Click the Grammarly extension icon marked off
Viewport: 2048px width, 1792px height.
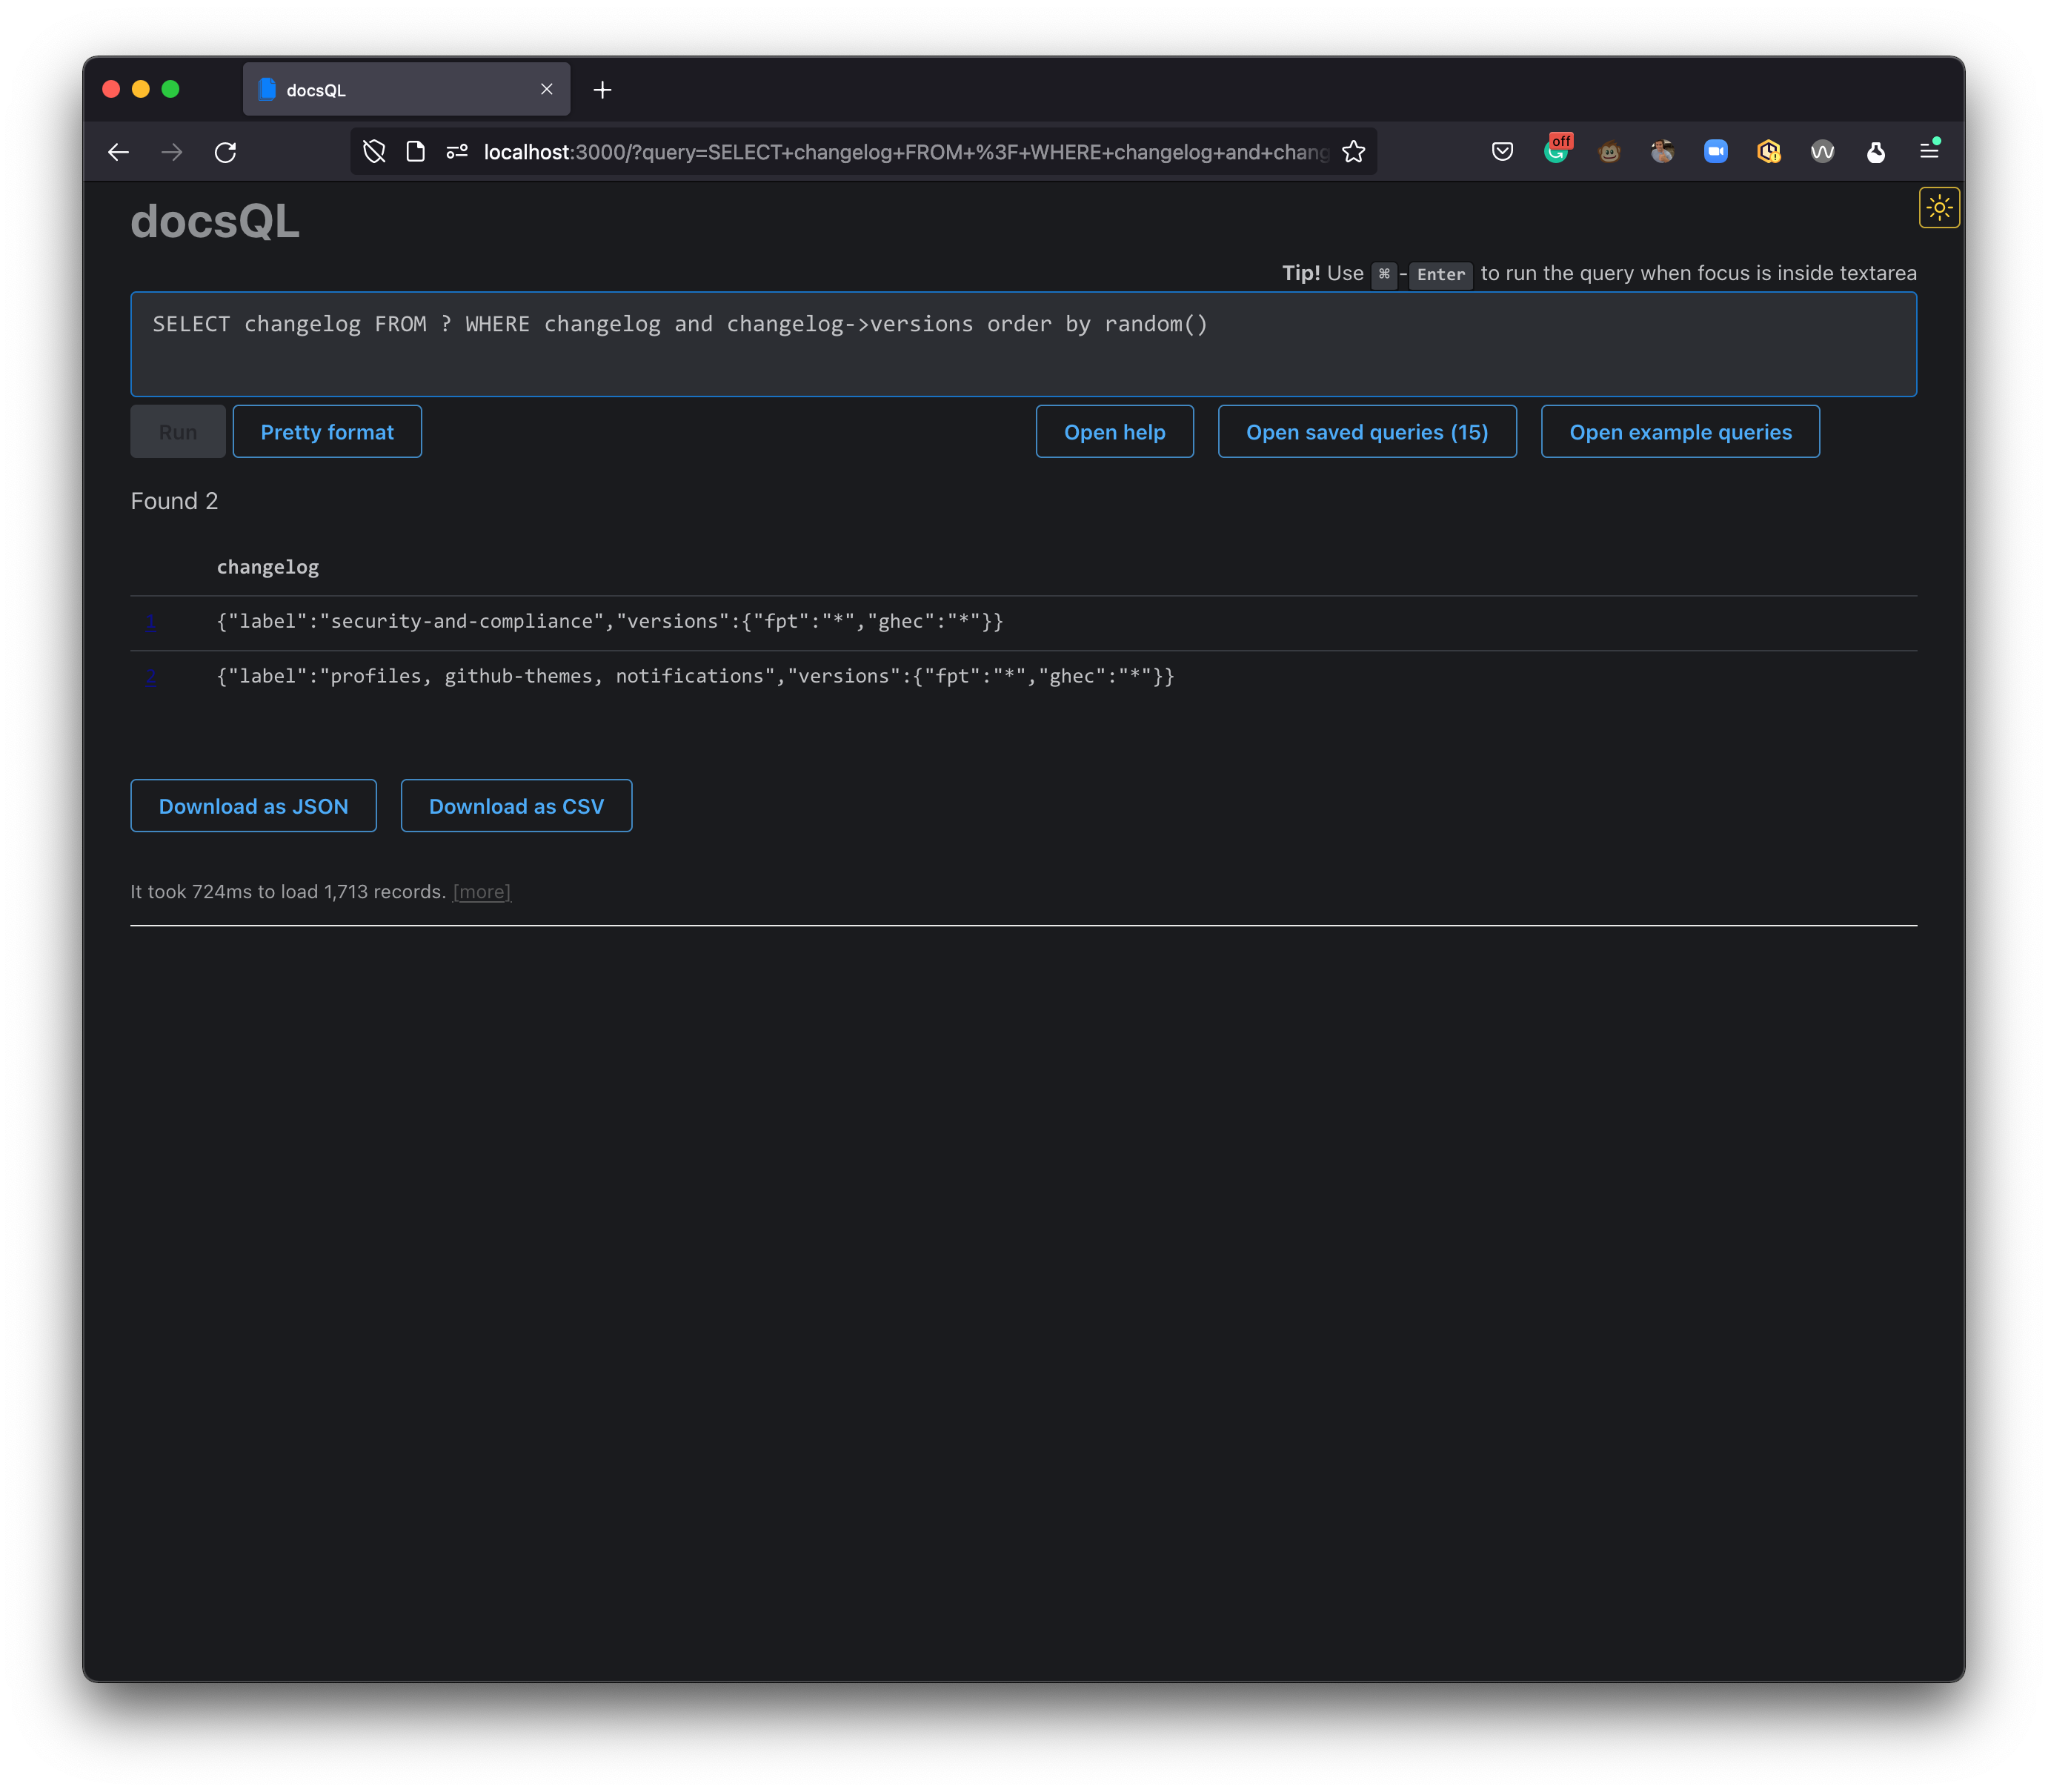(x=1556, y=152)
